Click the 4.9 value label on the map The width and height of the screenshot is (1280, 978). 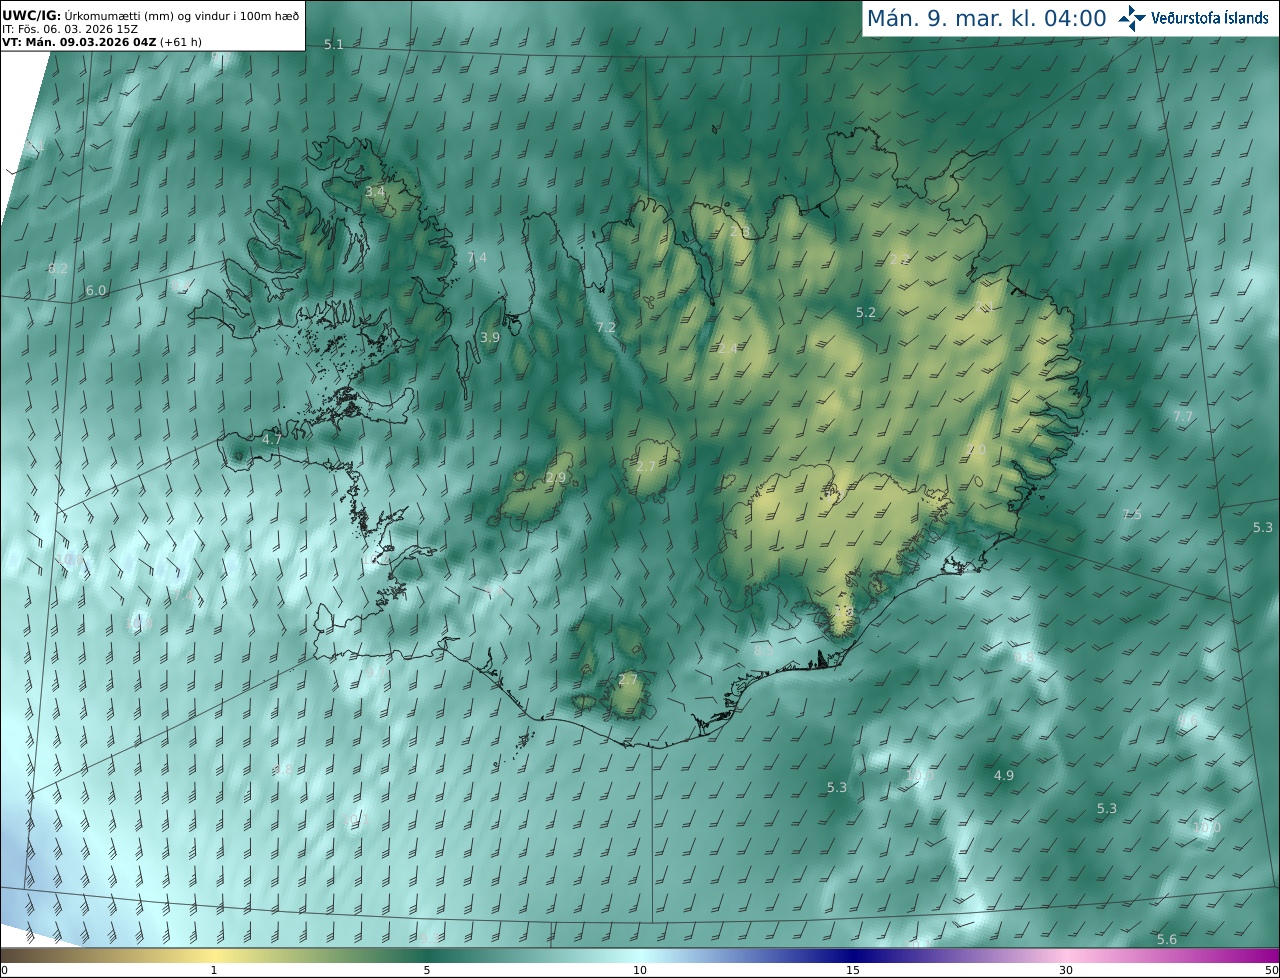coord(1004,776)
